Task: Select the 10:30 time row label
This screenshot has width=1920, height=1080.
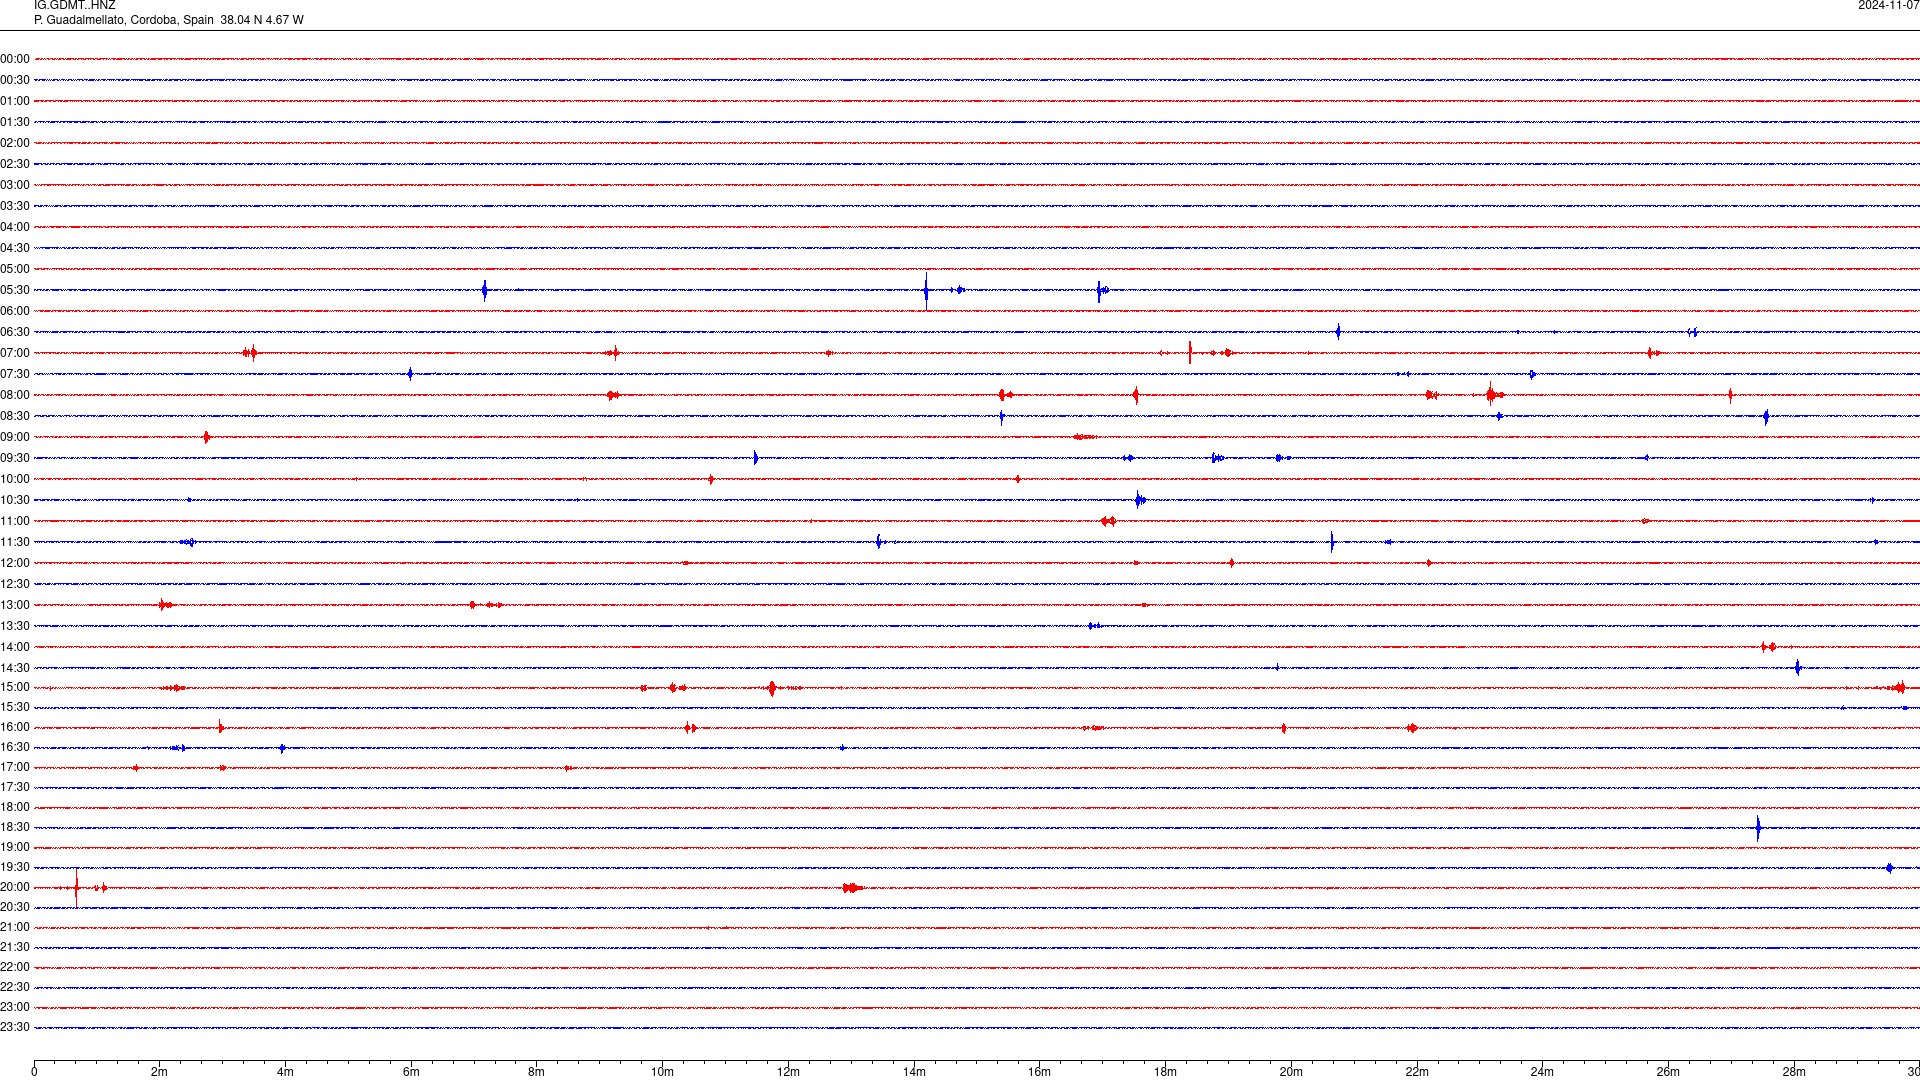Action: point(15,500)
